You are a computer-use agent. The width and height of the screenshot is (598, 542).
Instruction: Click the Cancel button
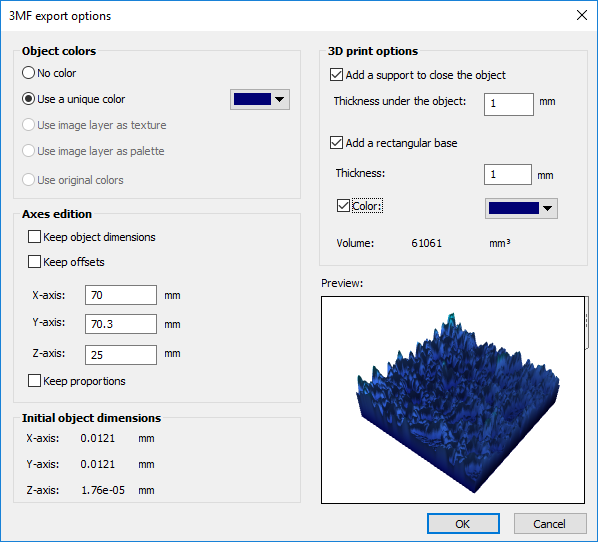pyautogui.click(x=550, y=524)
